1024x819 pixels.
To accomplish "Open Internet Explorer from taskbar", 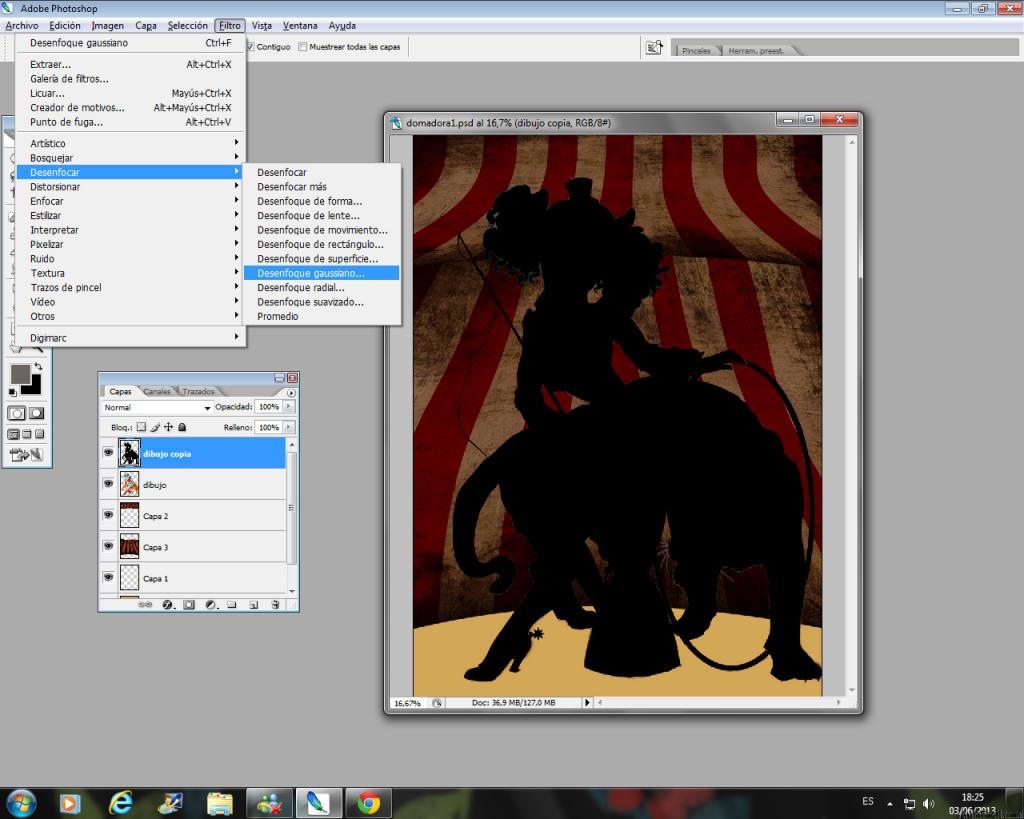I will (x=121, y=803).
